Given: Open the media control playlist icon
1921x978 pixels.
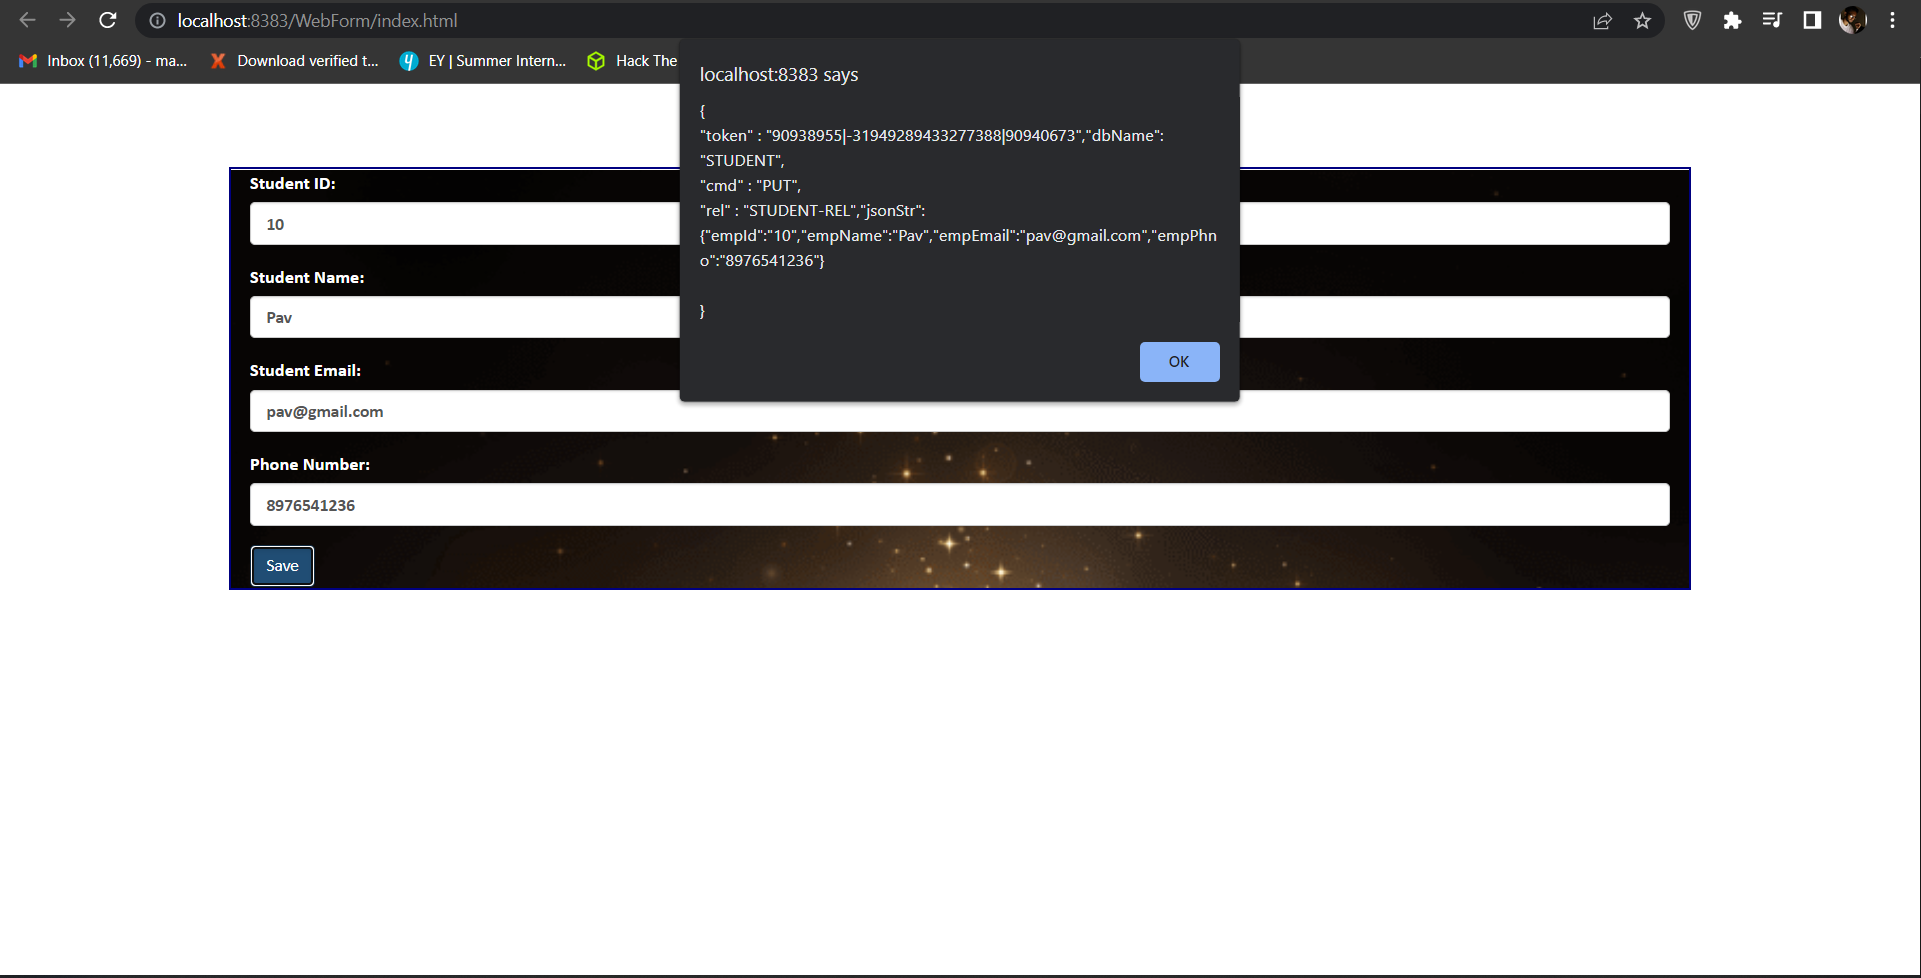Looking at the screenshot, I should [x=1772, y=20].
